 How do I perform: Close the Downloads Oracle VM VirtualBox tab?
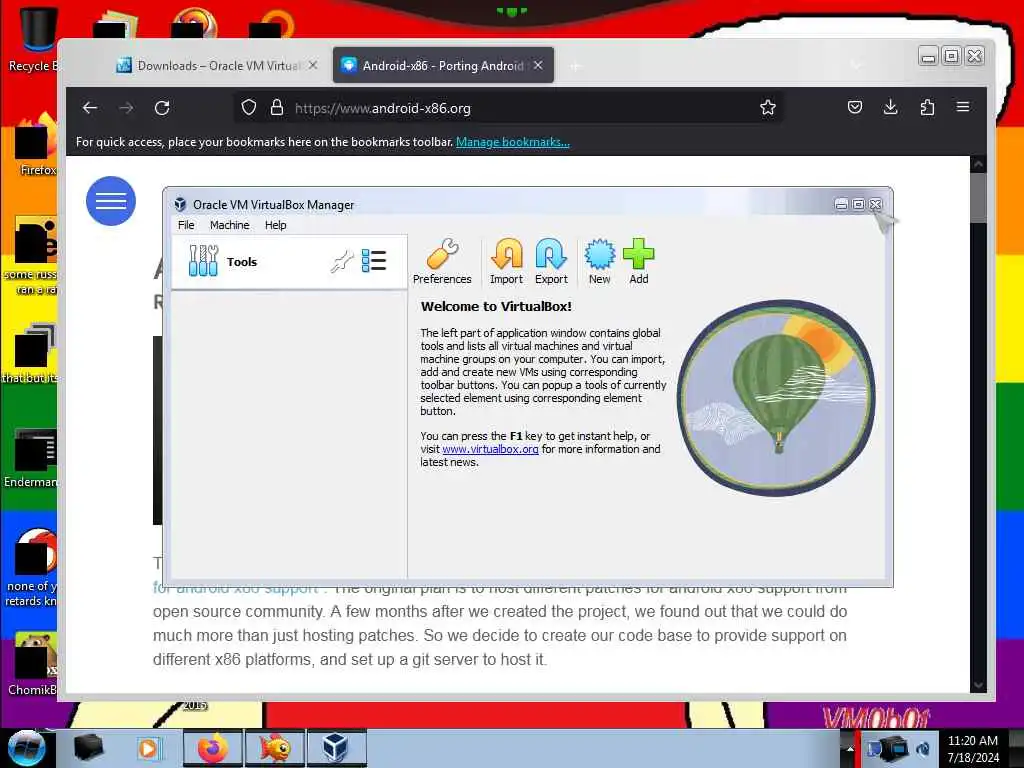[313, 65]
